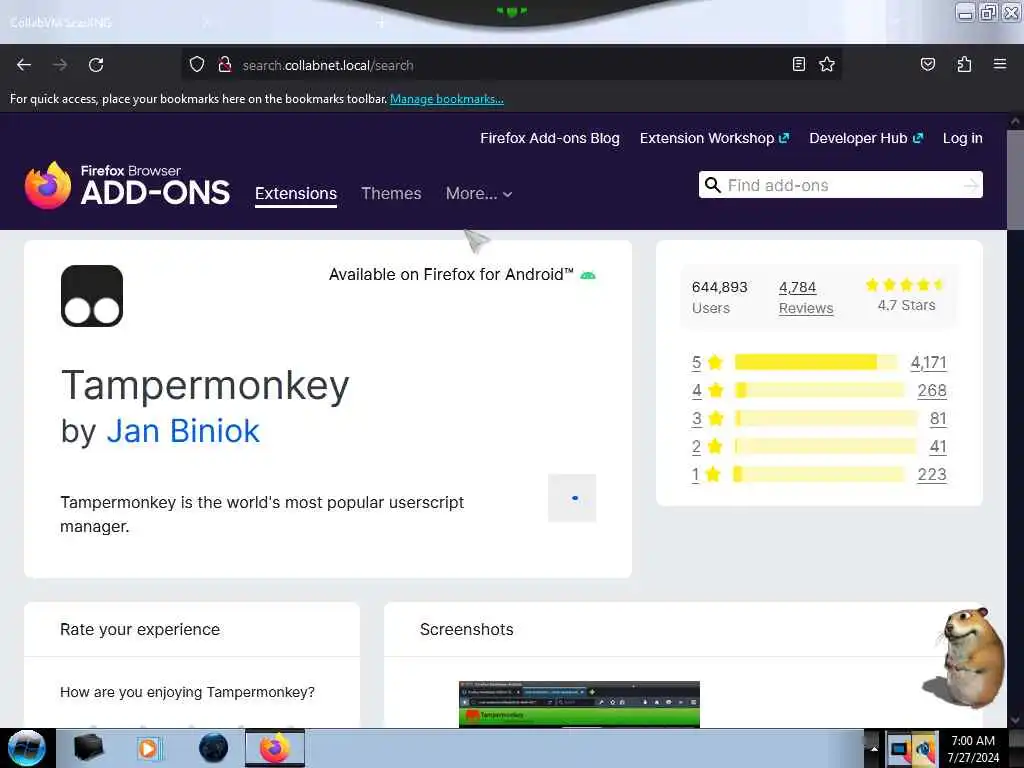Submit search with the arrow icon
1024x768 pixels.
coord(971,185)
